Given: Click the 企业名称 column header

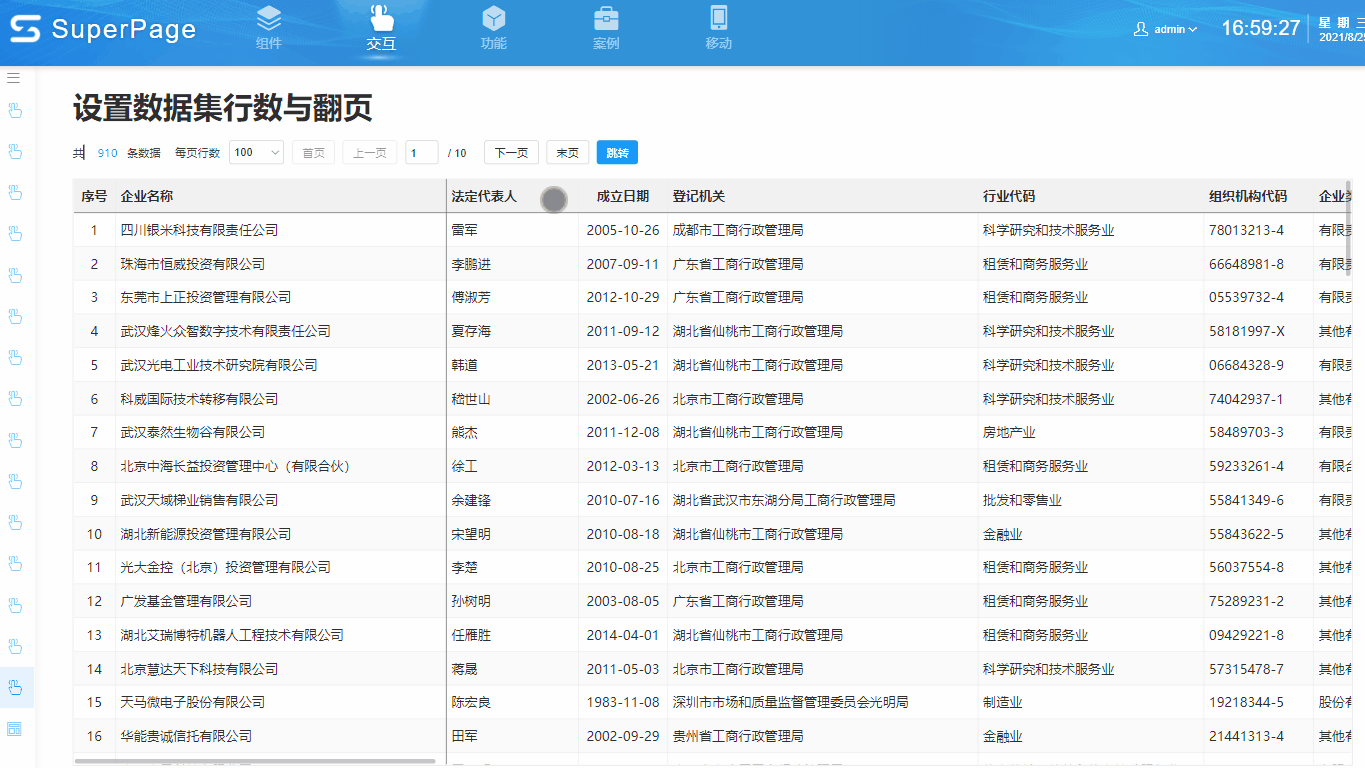Looking at the screenshot, I should click(x=147, y=197).
